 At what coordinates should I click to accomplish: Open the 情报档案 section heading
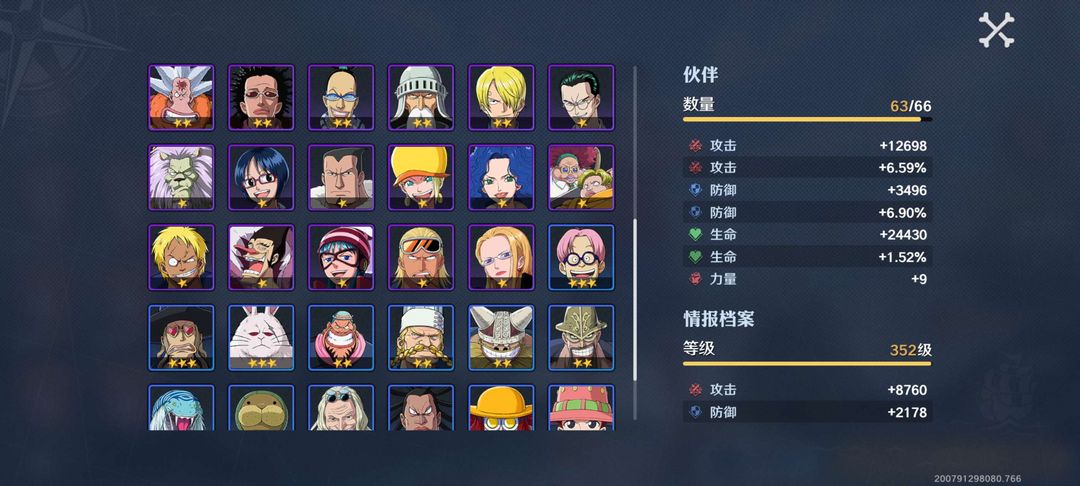coord(718,319)
